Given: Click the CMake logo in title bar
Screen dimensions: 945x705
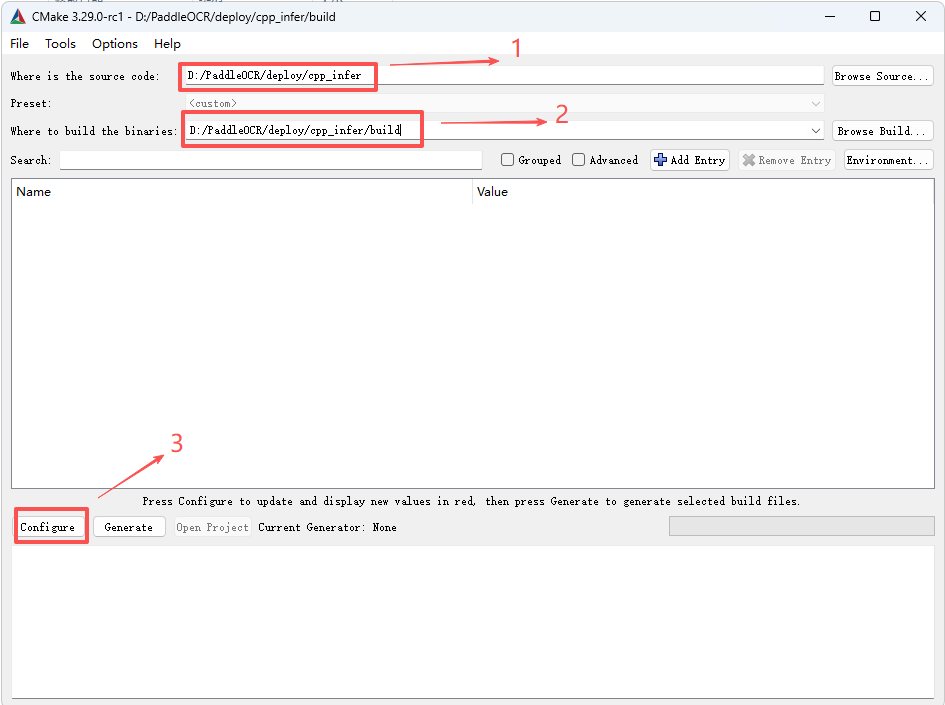Looking at the screenshot, I should pyautogui.click(x=17, y=16).
